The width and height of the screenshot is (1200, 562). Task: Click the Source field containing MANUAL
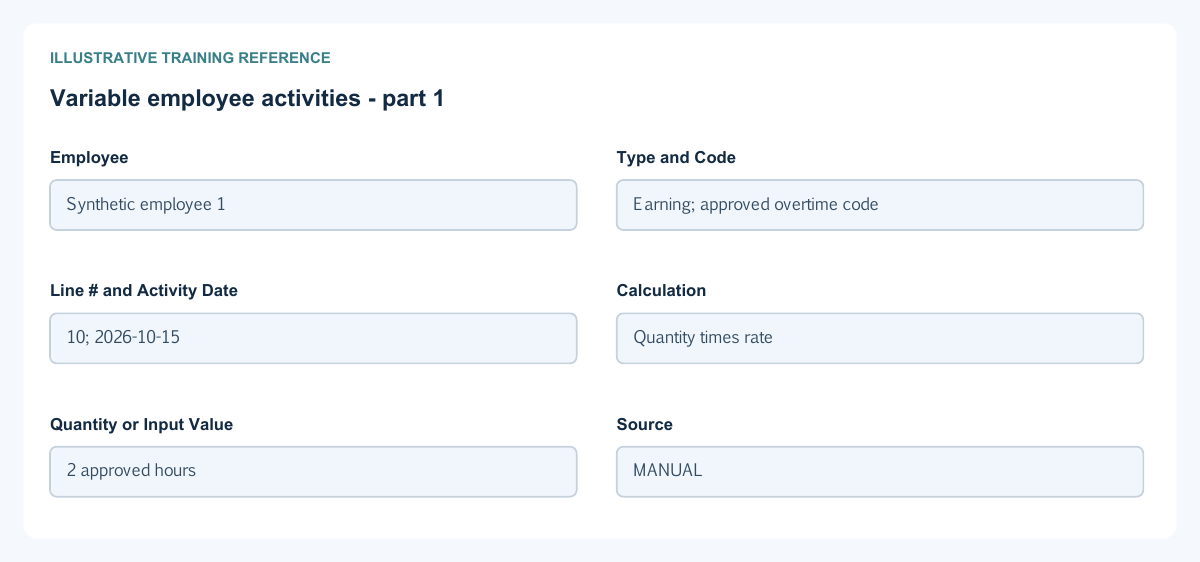(x=880, y=471)
